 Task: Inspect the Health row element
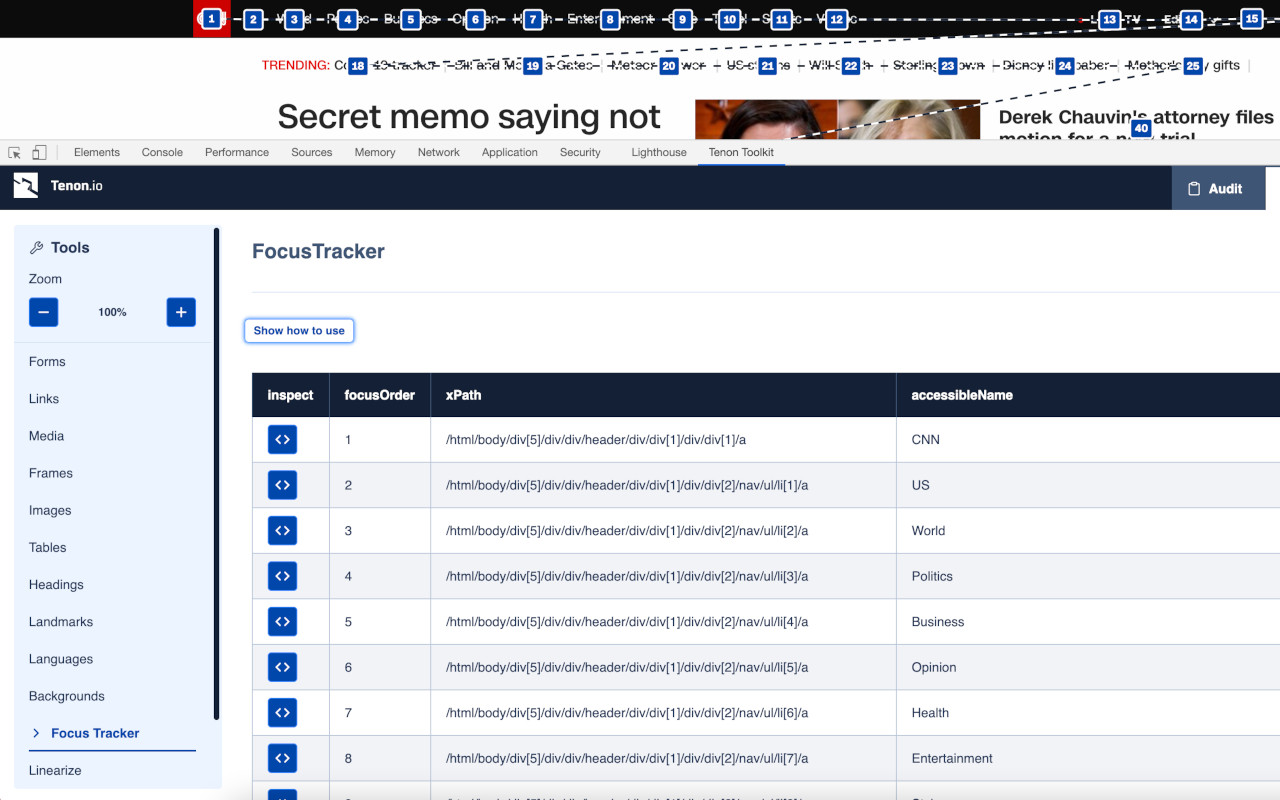coord(282,713)
